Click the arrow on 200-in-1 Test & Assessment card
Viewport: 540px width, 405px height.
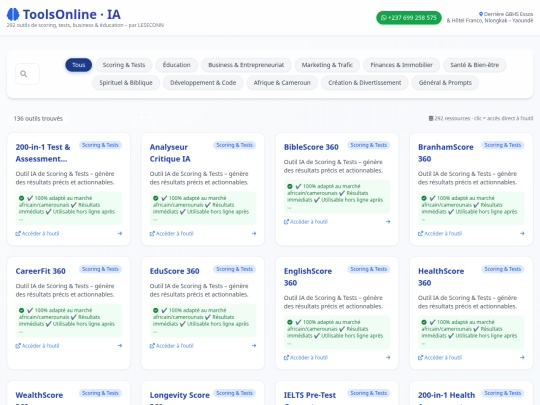[120, 233]
